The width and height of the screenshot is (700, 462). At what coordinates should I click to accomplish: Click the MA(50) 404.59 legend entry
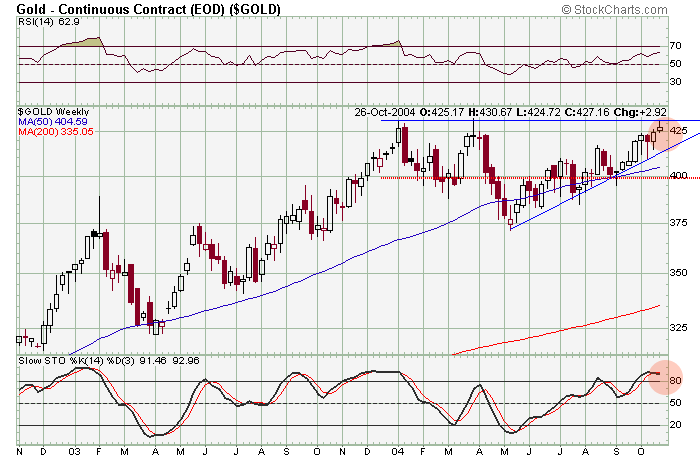(53, 121)
